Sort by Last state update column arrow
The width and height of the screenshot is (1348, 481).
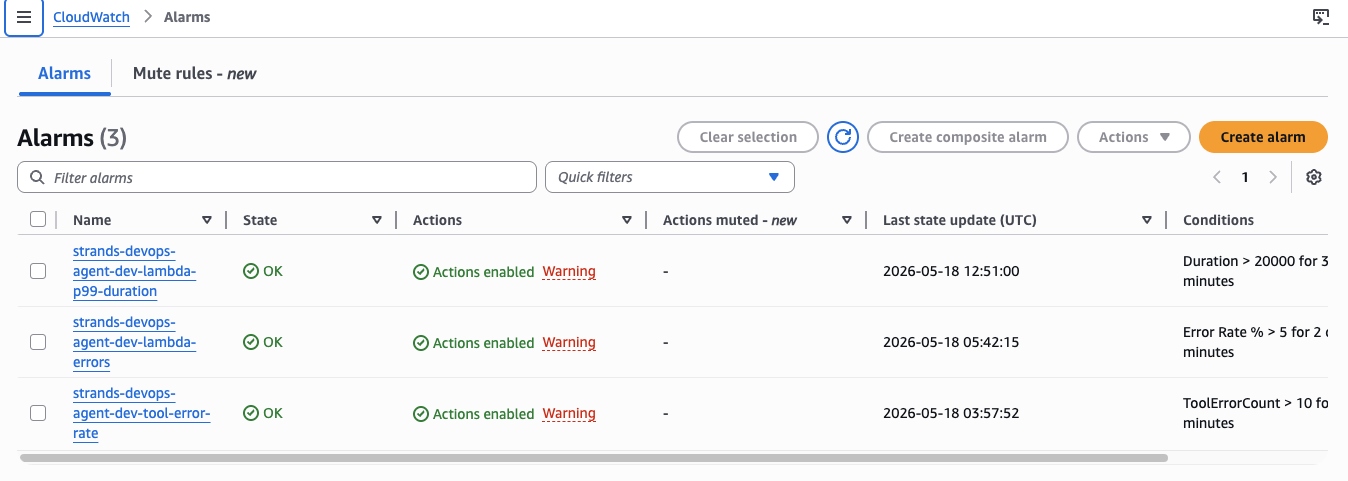tap(1147, 220)
